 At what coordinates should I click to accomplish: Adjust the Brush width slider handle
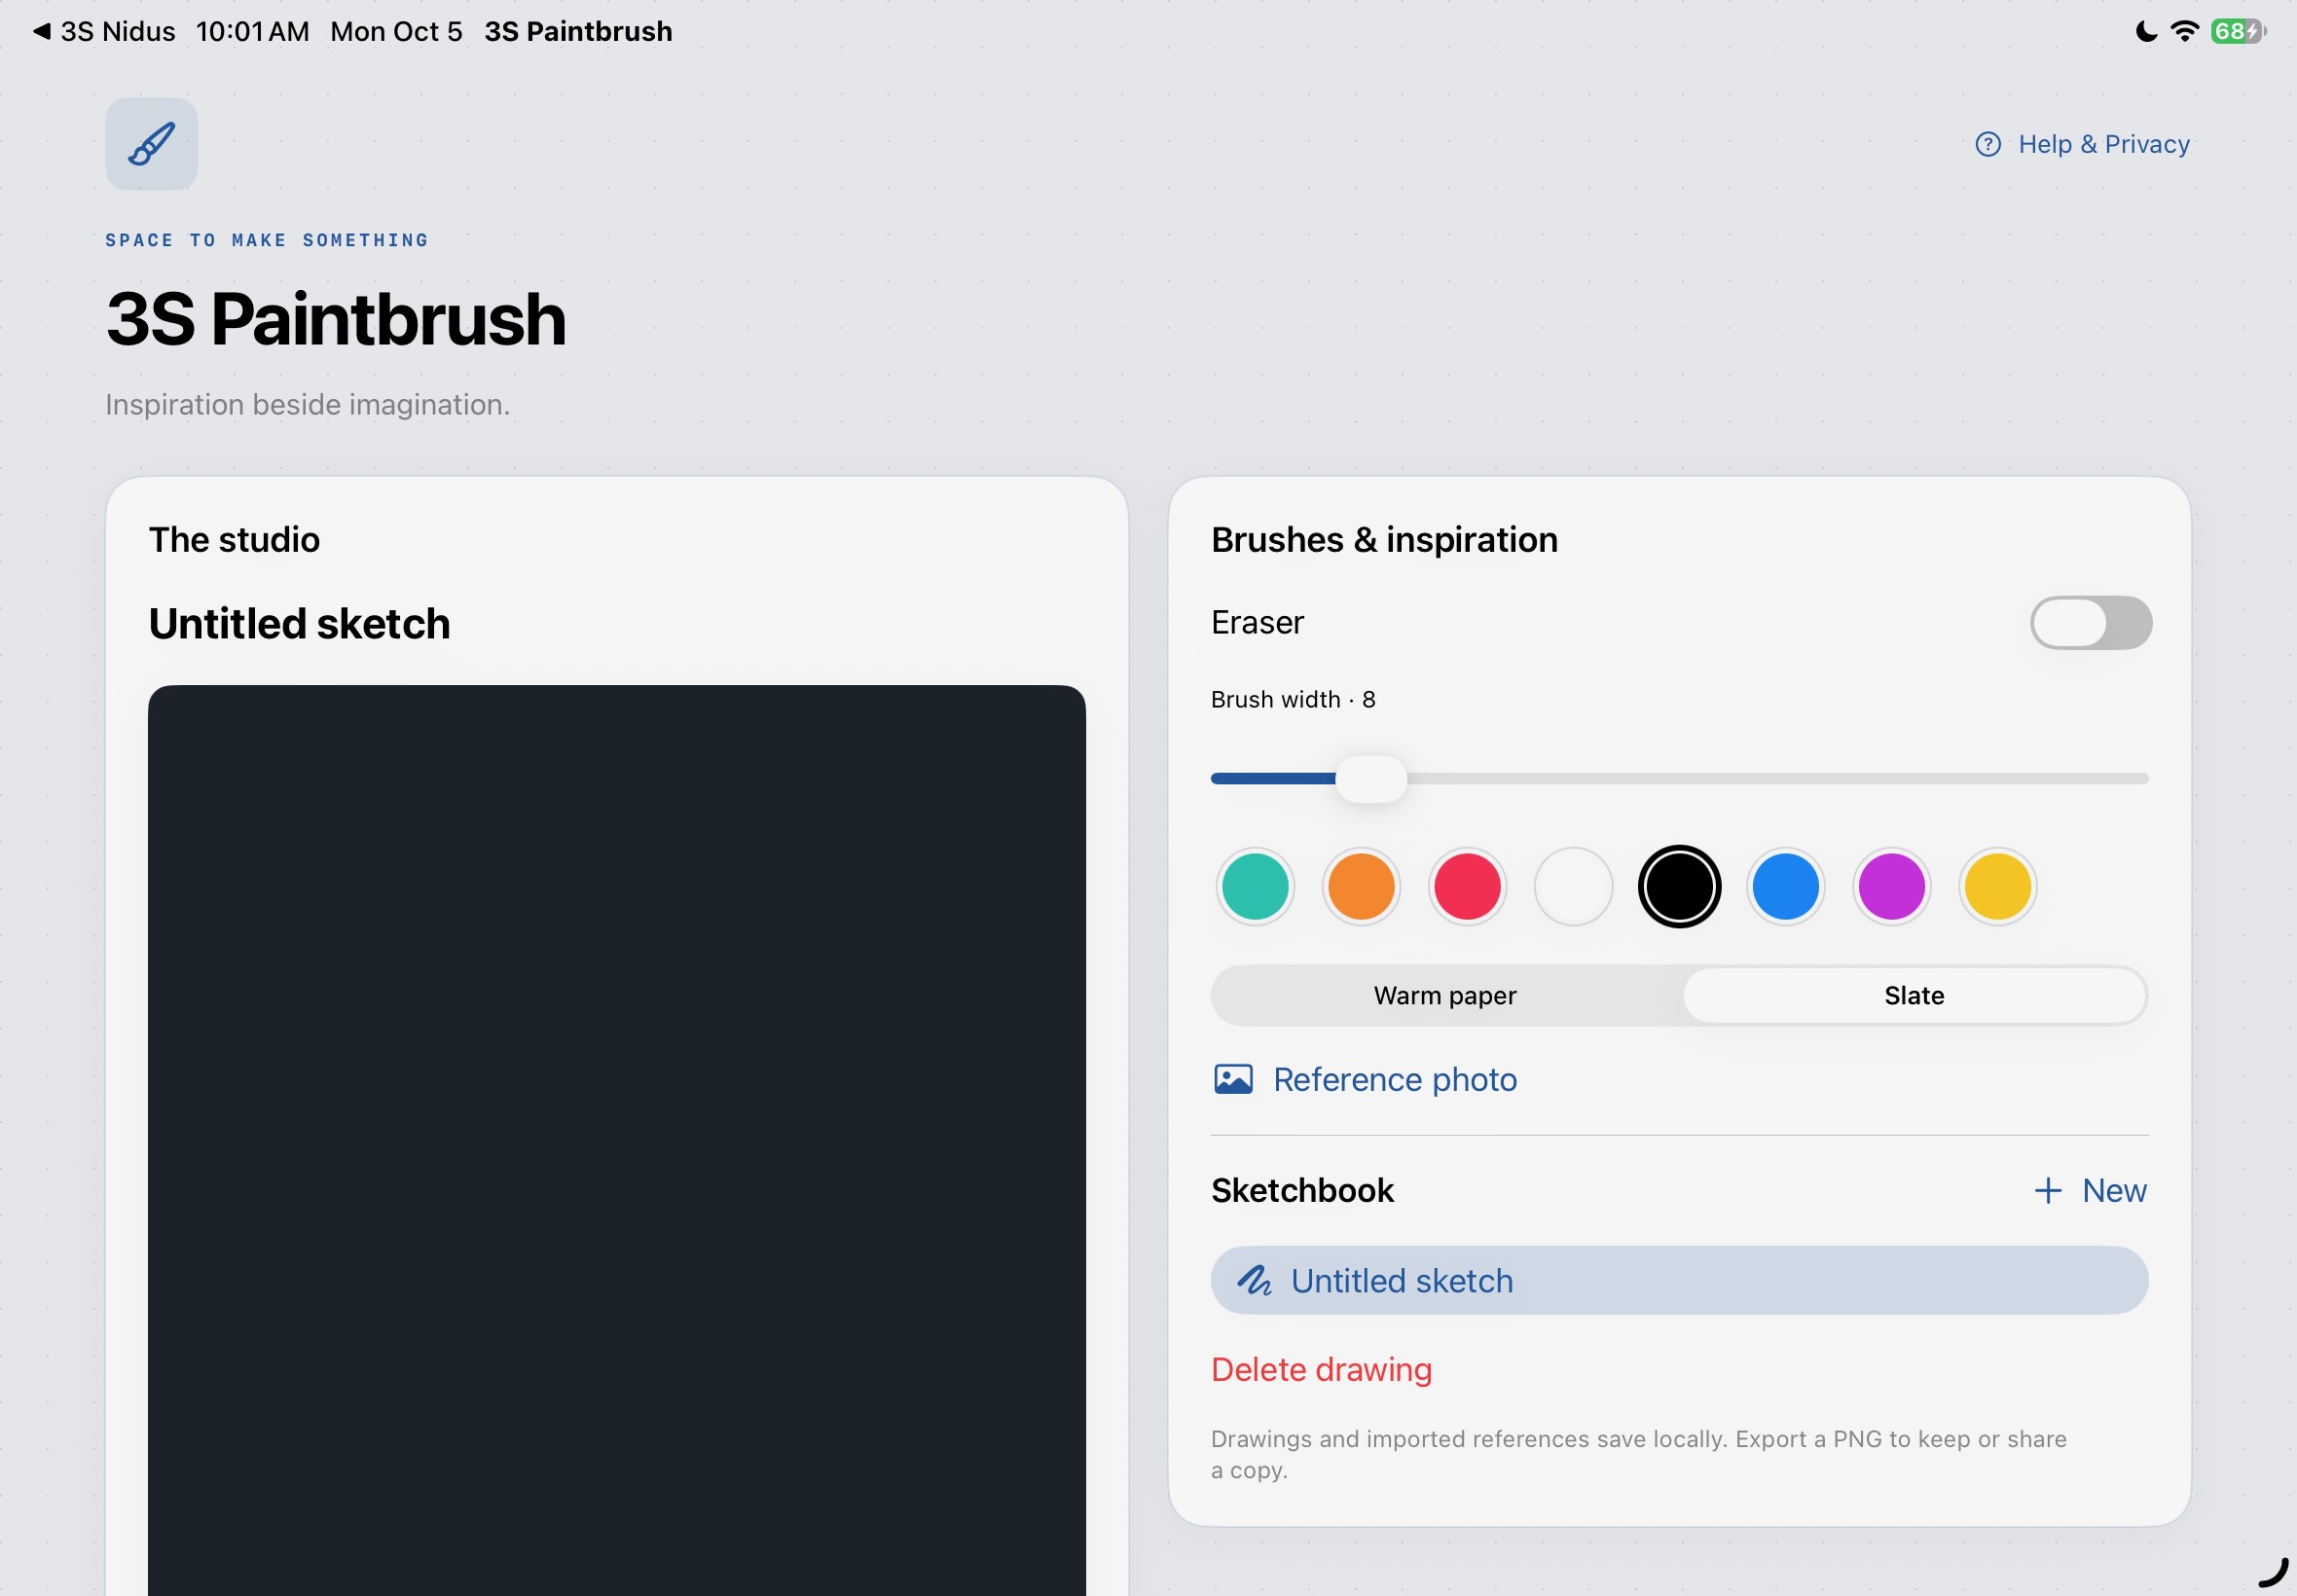point(1371,778)
